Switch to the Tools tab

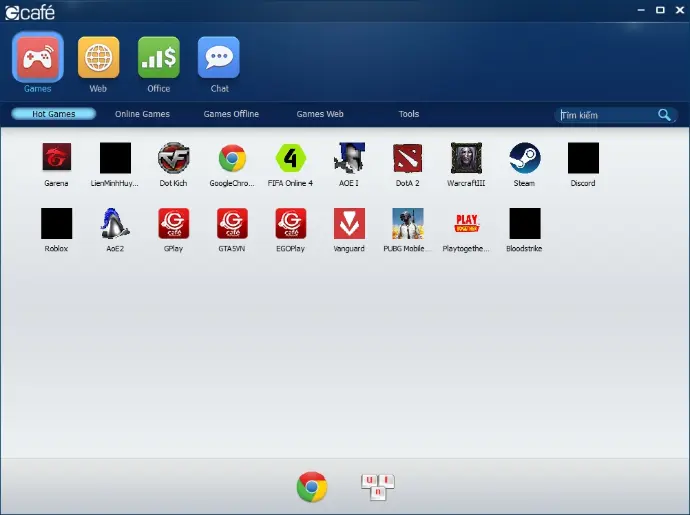point(409,114)
